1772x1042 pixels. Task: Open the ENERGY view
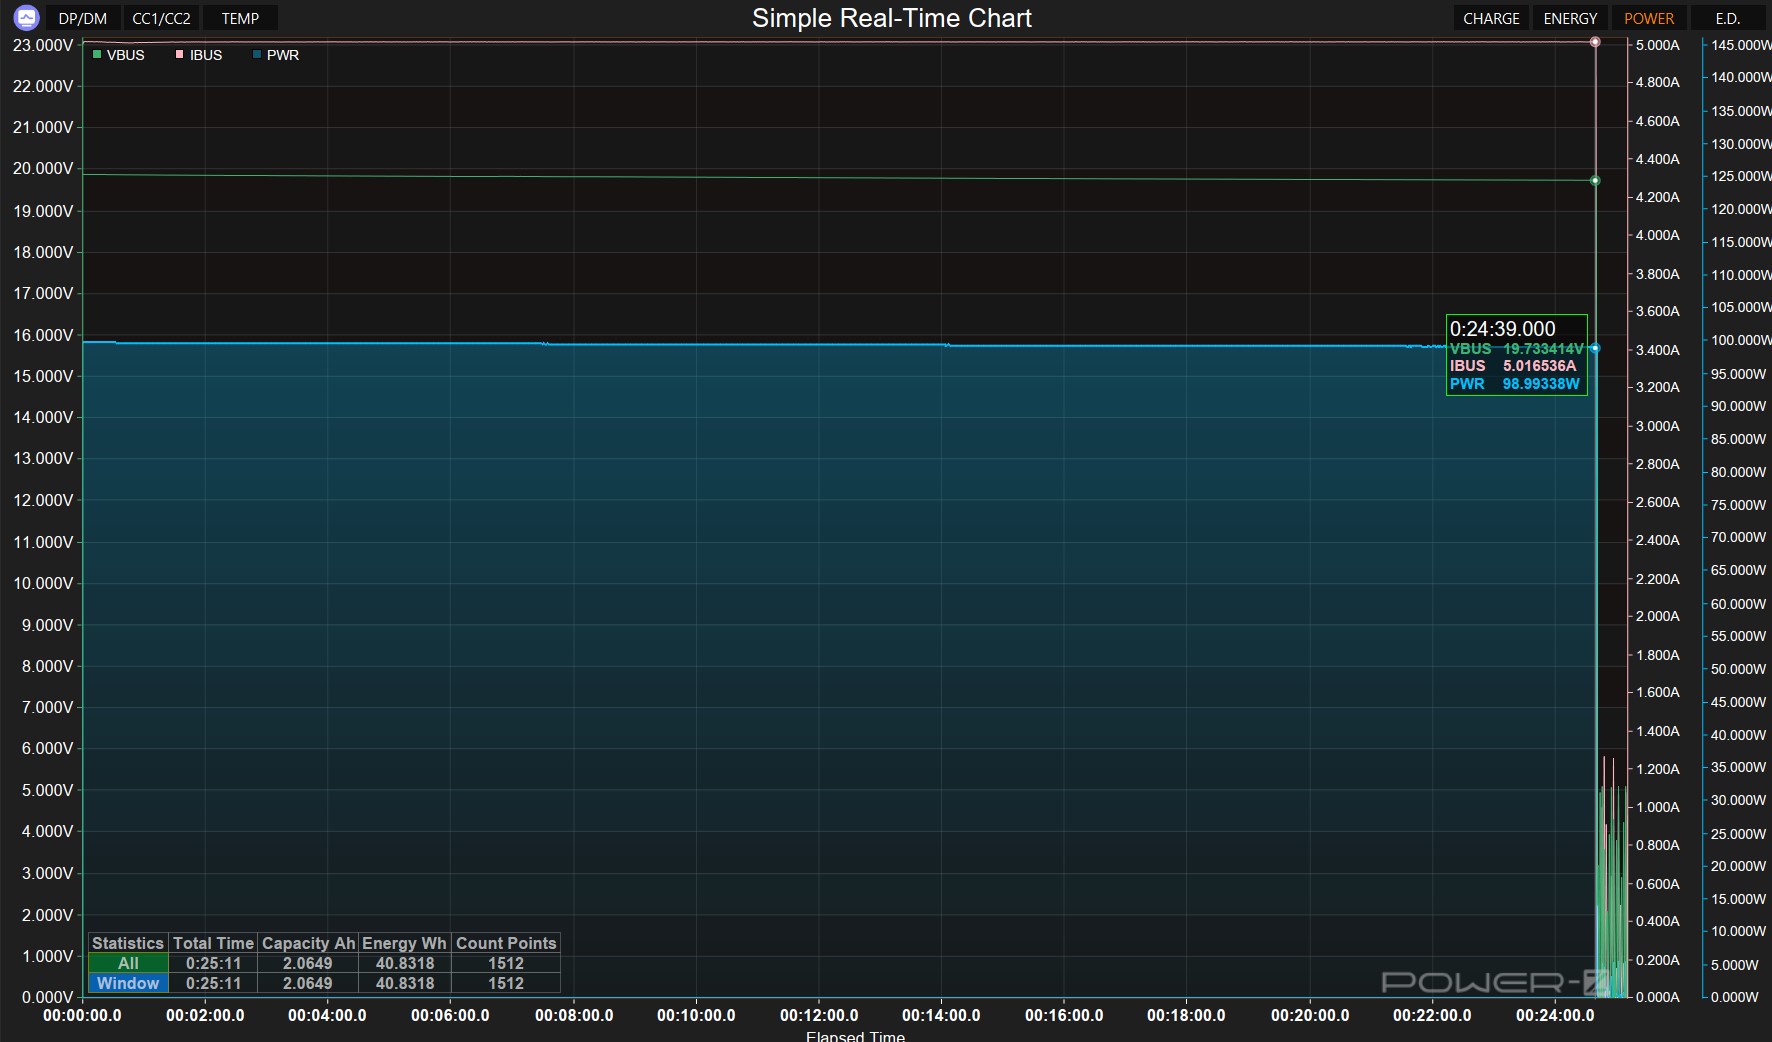point(1570,18)
